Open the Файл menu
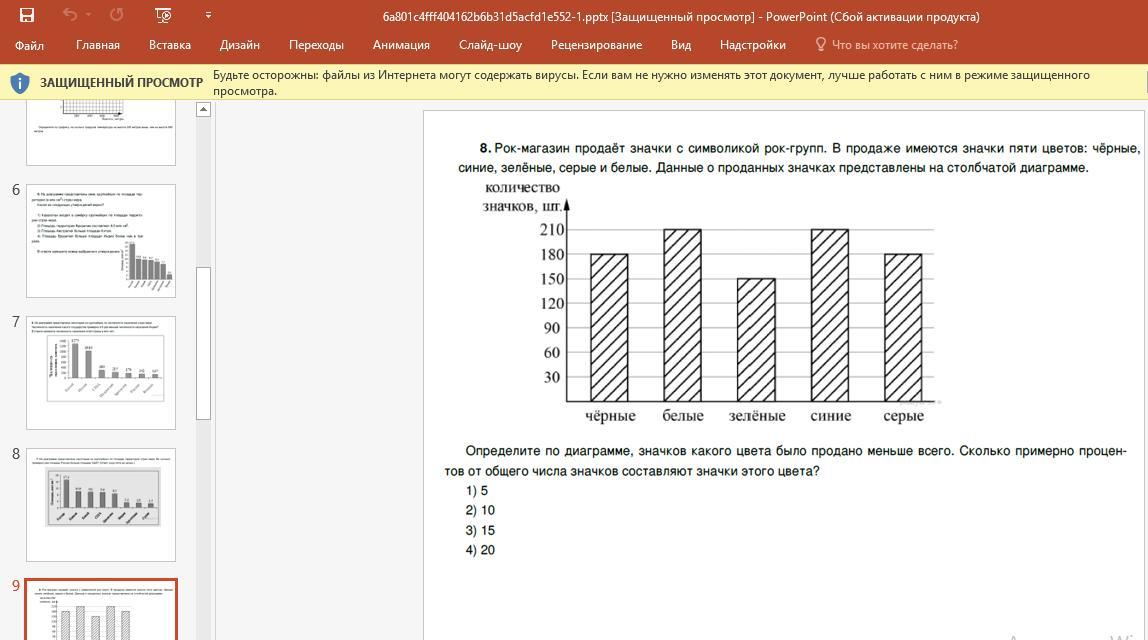Viewport: 1148px width, 640px height. point(29,45)
